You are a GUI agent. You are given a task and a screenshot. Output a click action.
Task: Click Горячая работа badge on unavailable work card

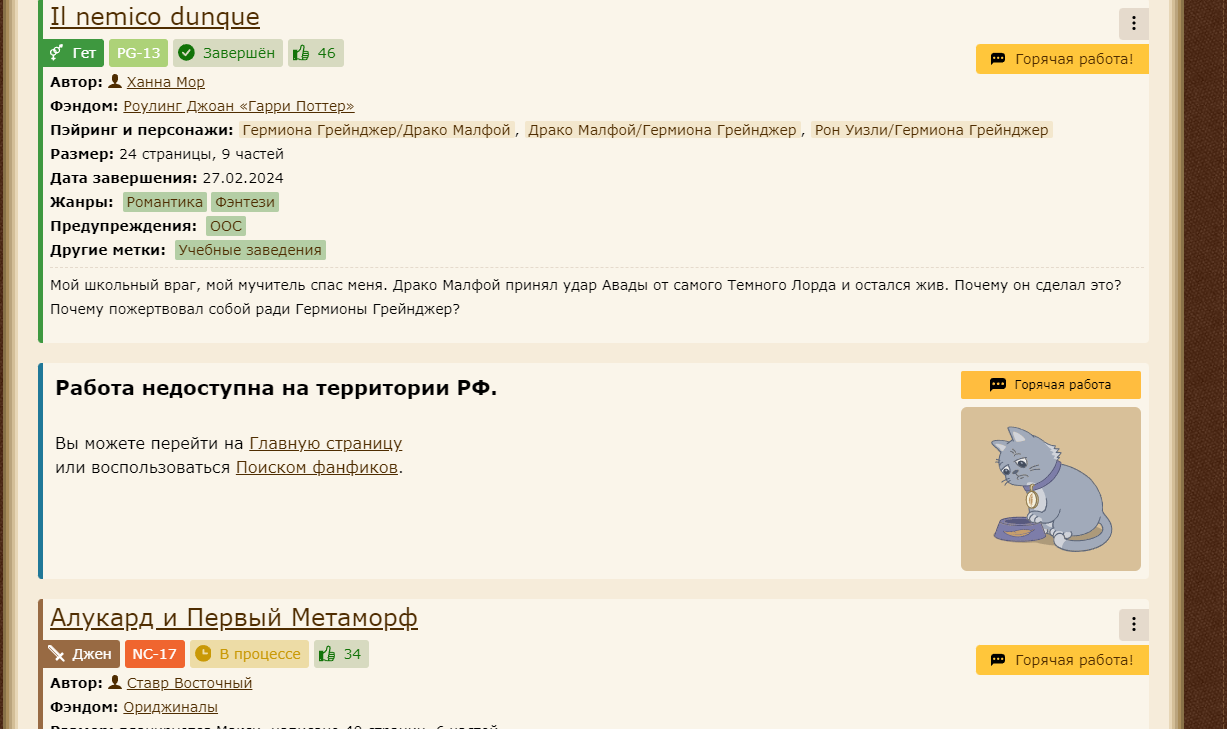pos(1051,385)
